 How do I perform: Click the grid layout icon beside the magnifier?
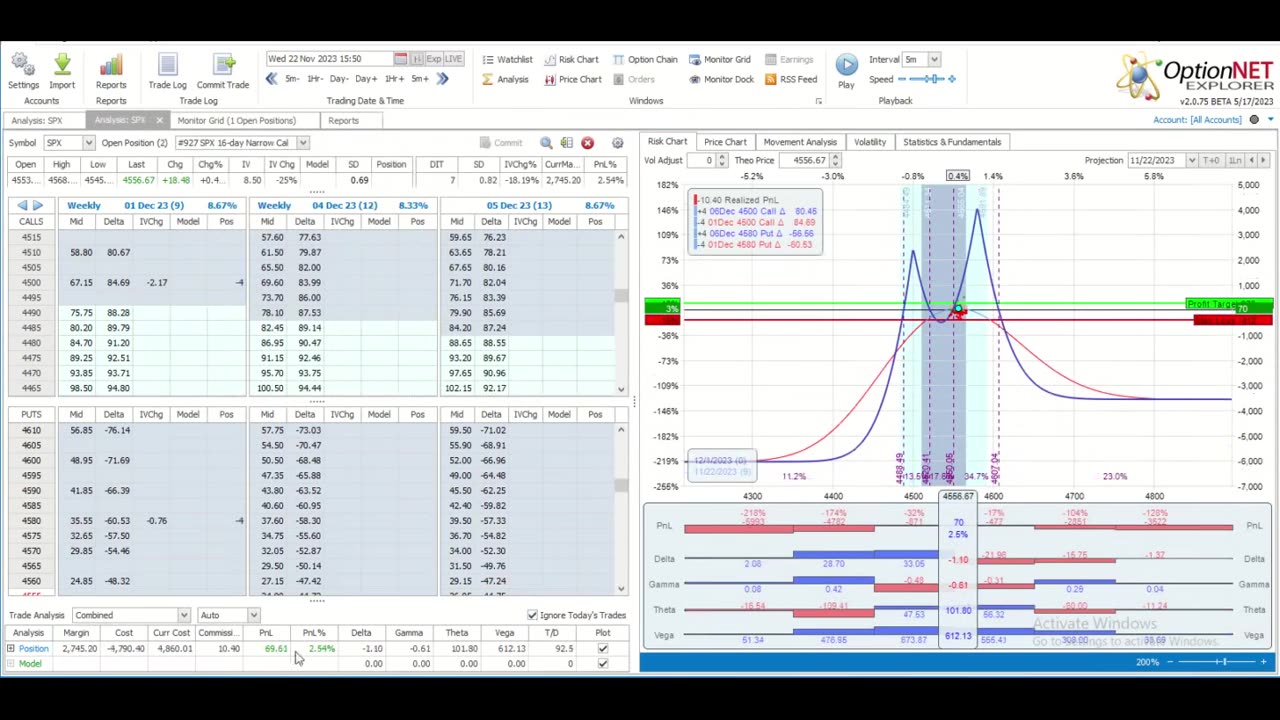(566, 143)
